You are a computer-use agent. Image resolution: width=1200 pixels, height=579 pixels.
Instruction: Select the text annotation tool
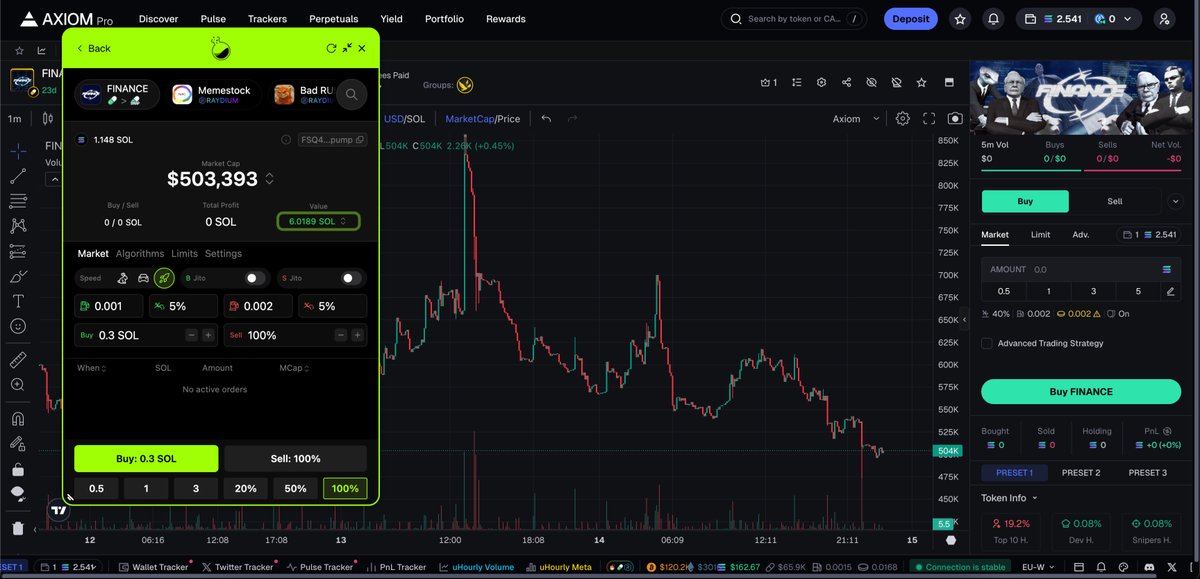point(18,301)
